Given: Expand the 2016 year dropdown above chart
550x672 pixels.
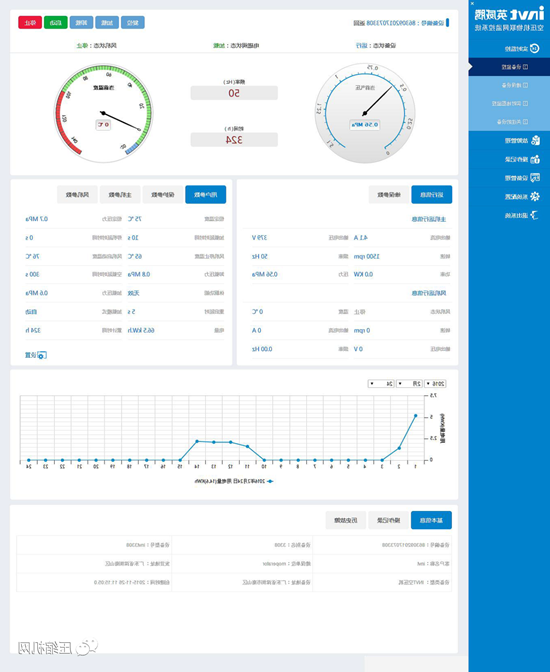Looking at the screenshot, I should 435,384.
